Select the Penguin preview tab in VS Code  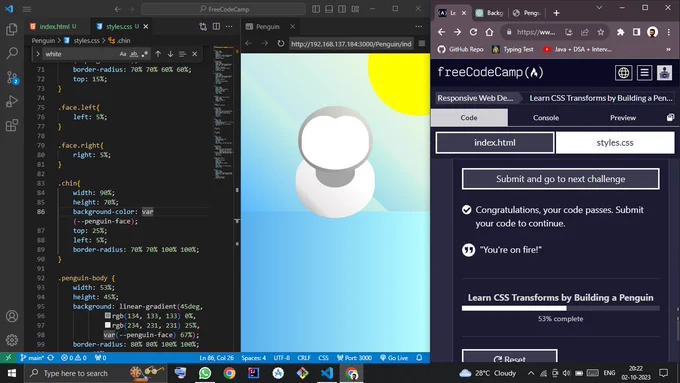point(268,26)
